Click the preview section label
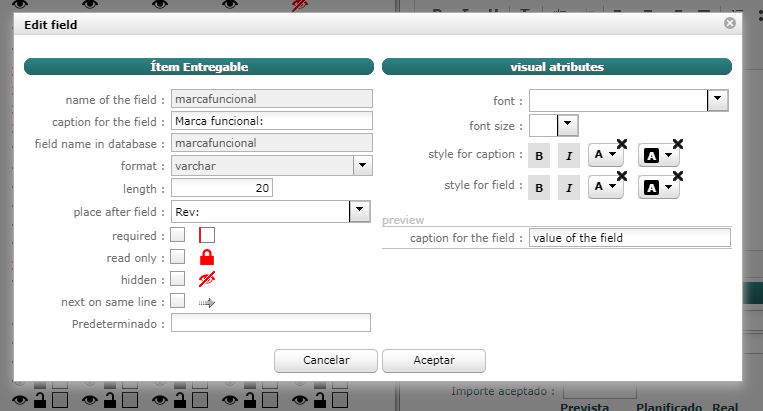The height and width of the screenshot is (411, 763). pos(403,220)
